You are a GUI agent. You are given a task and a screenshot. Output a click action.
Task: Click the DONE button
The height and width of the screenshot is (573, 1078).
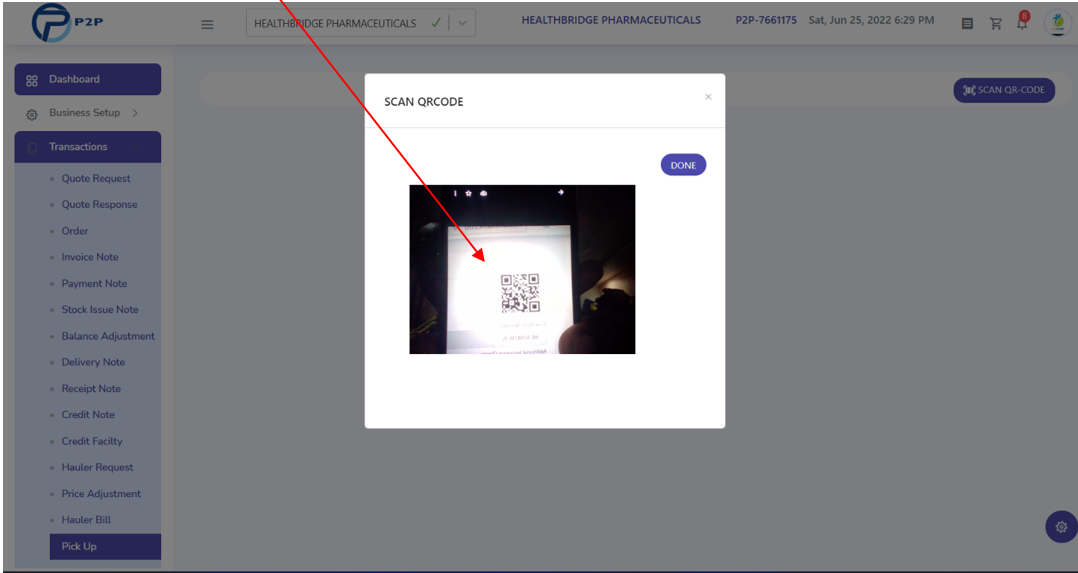tap(683, 165)
